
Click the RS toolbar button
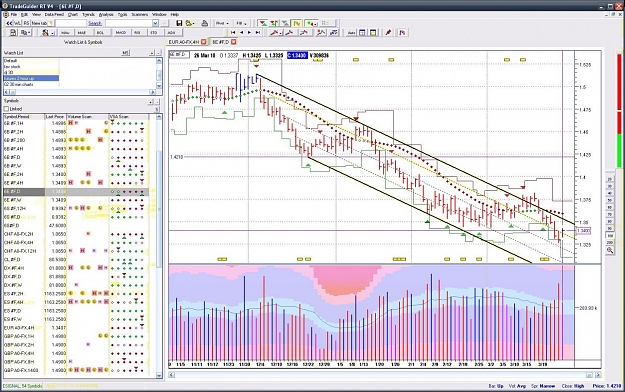[x=26, y=23]
